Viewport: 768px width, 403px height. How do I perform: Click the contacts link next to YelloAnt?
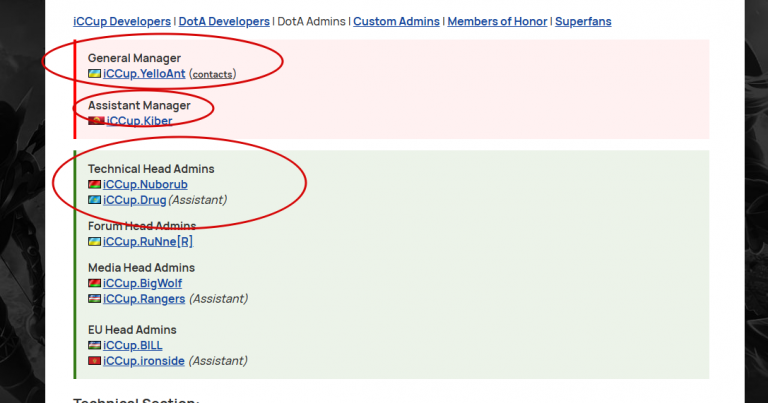tap(212, 74)
